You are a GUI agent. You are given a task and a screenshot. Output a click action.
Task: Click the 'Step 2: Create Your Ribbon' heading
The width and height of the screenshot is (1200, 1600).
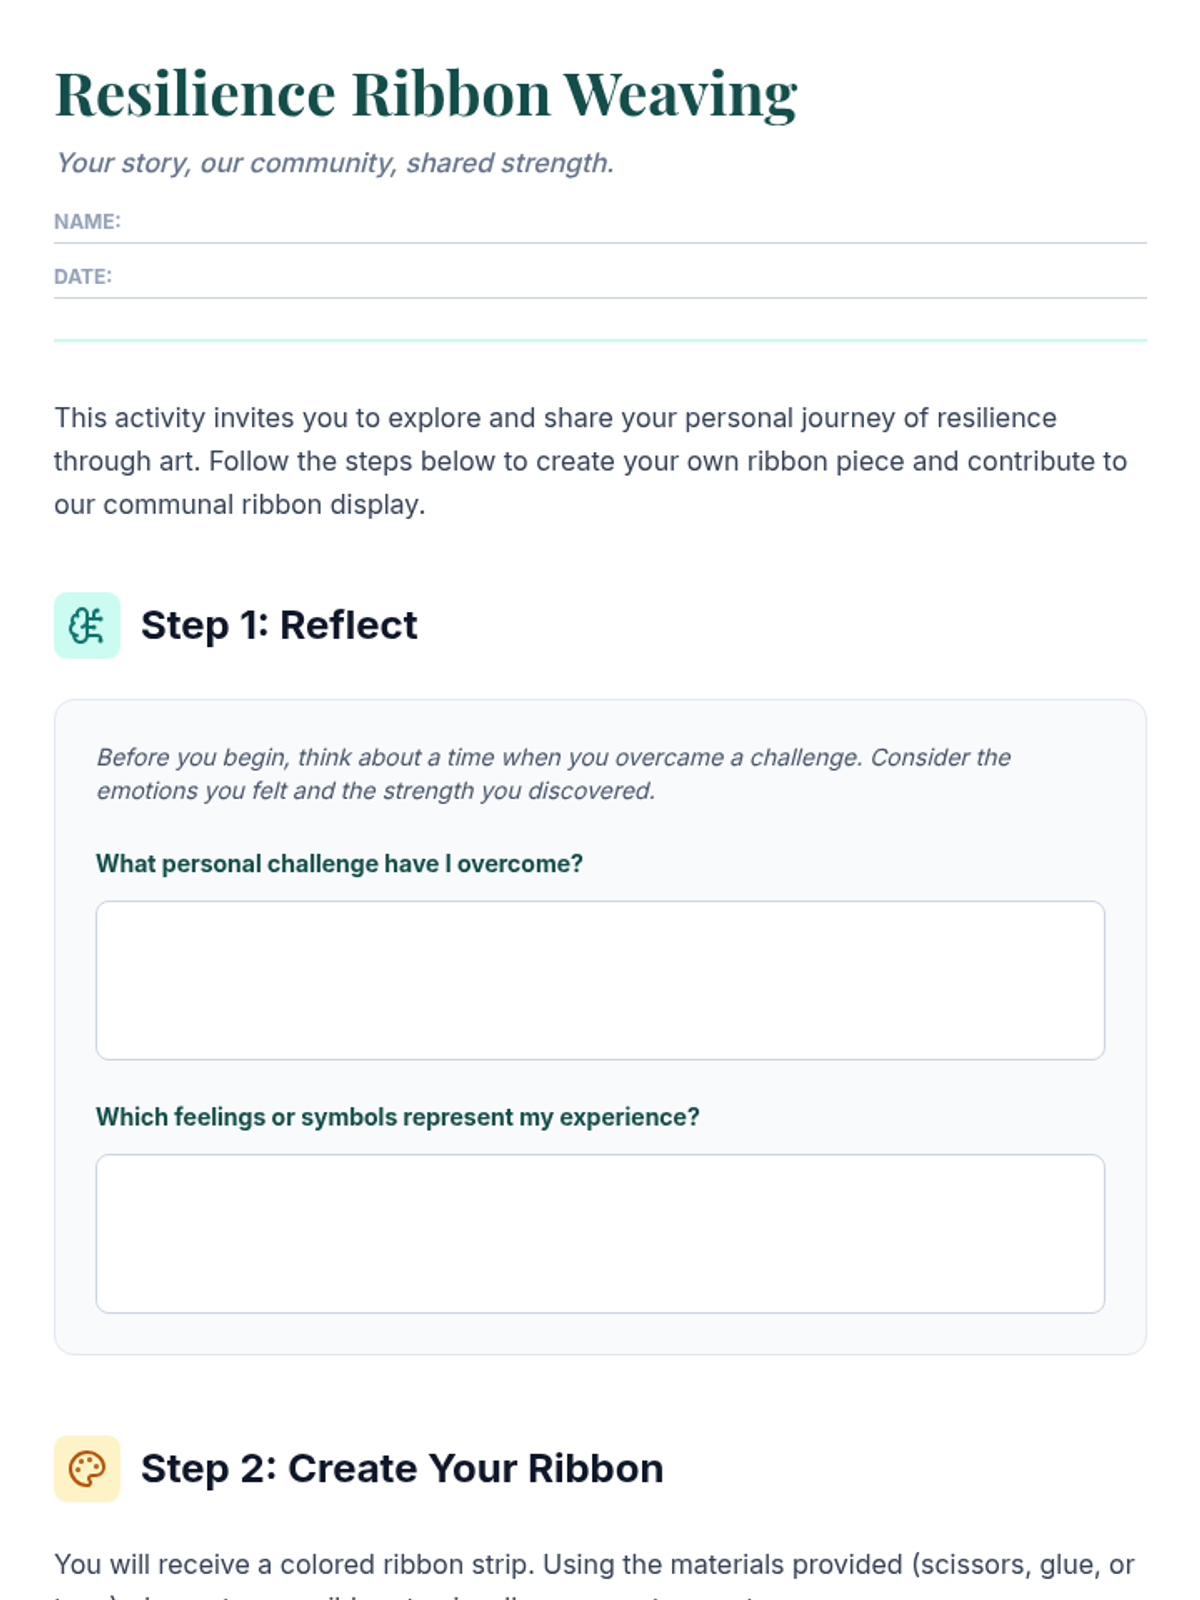(402, 1469)
